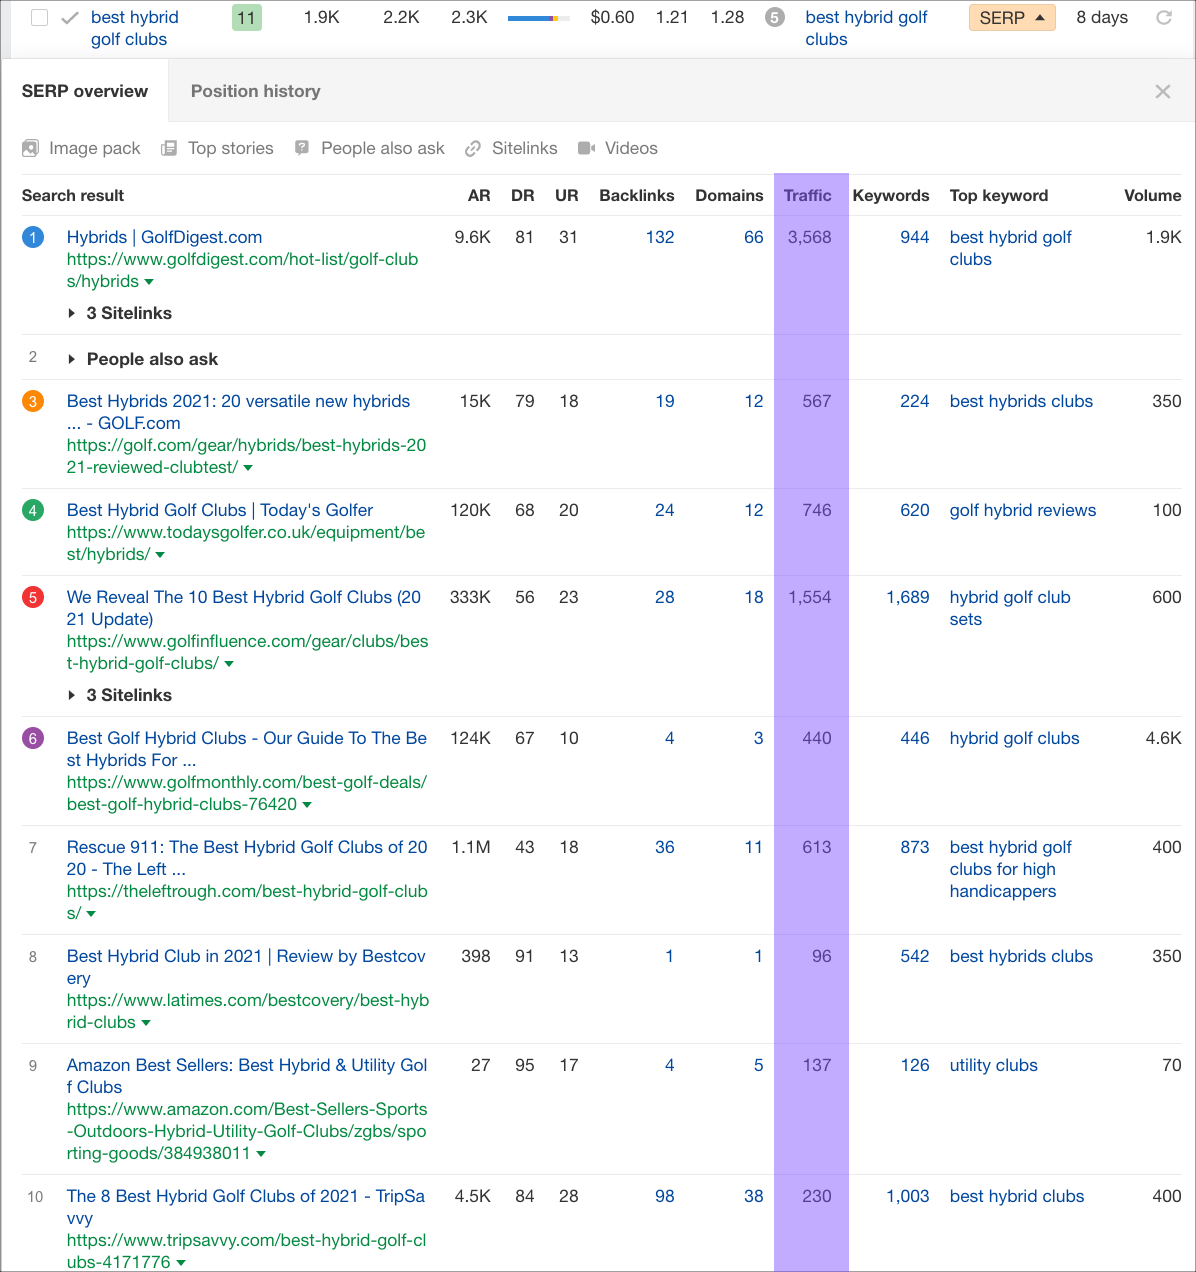Viewport: 1196px width, 1272px height.
Task: Switch to the Position history tab
Action: 255,91
